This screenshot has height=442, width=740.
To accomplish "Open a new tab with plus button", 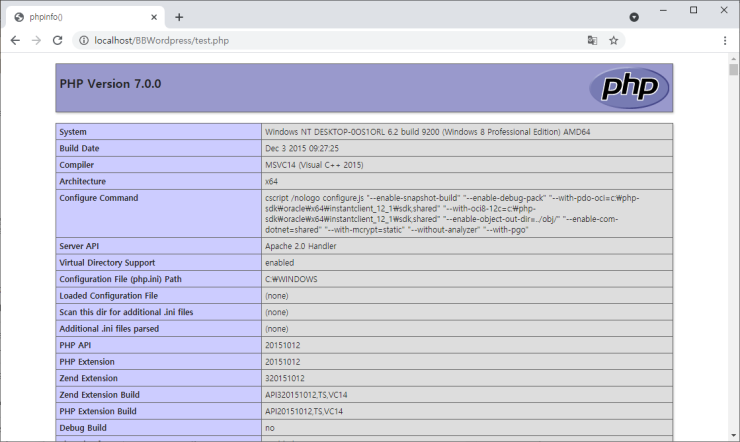I will [179, 17].
